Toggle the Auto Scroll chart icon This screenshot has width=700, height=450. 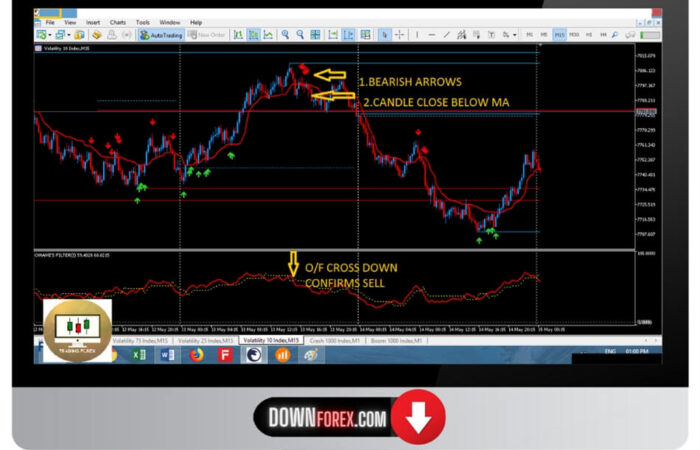click(333, 35)
